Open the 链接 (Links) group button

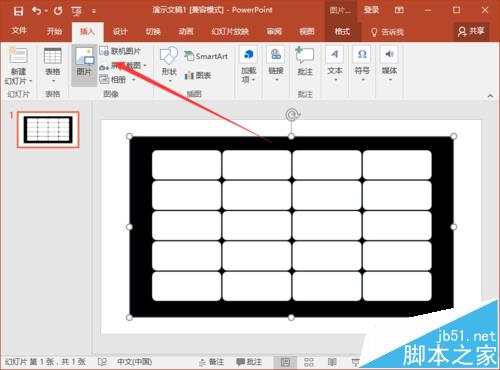[x=276, y=64]
